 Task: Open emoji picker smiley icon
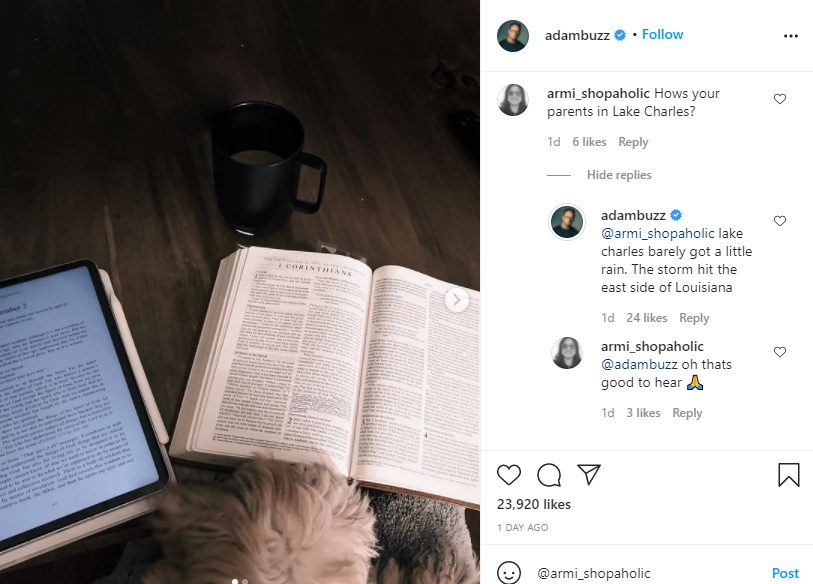tap(509, 572)
